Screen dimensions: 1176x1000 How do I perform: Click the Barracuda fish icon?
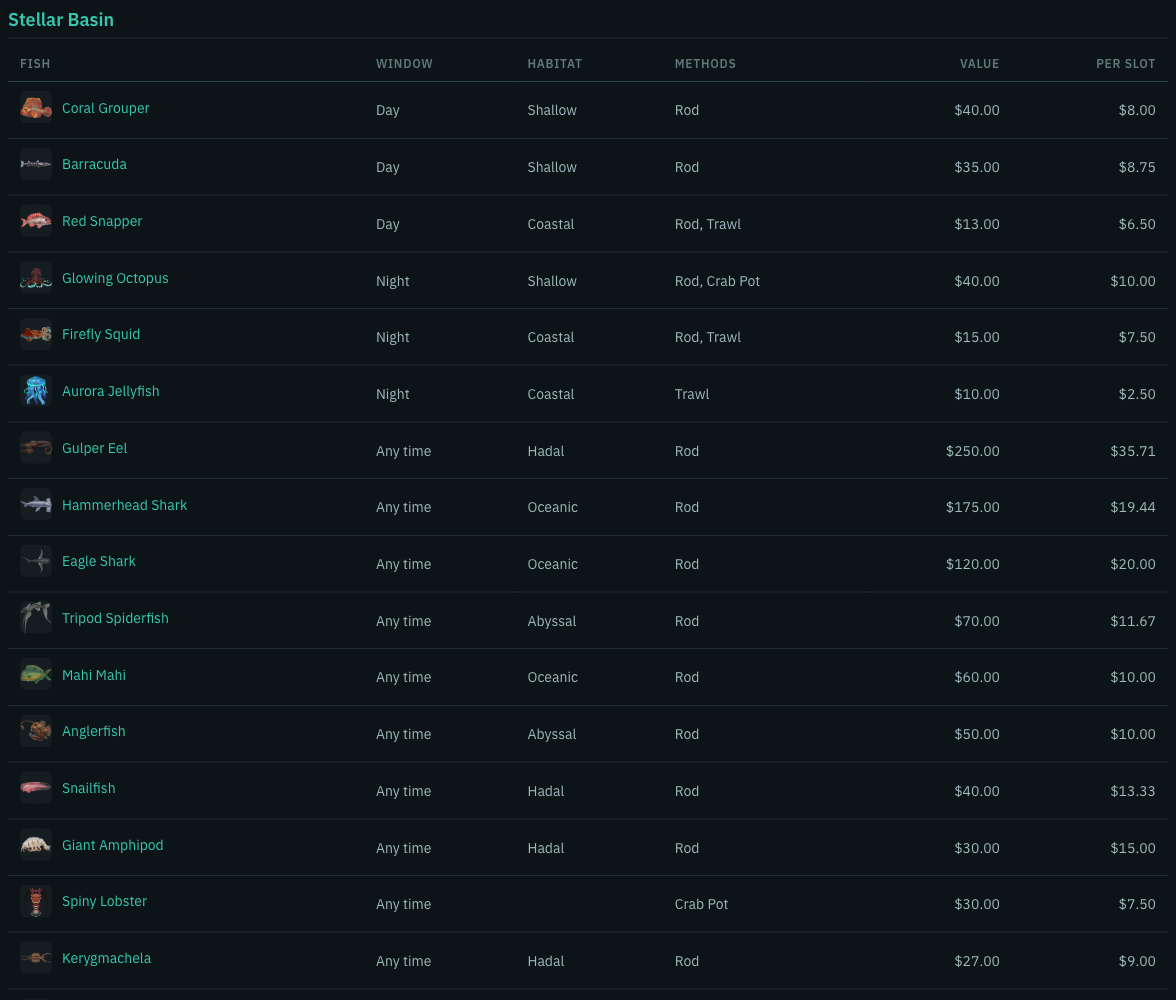[x=35, y=164]
